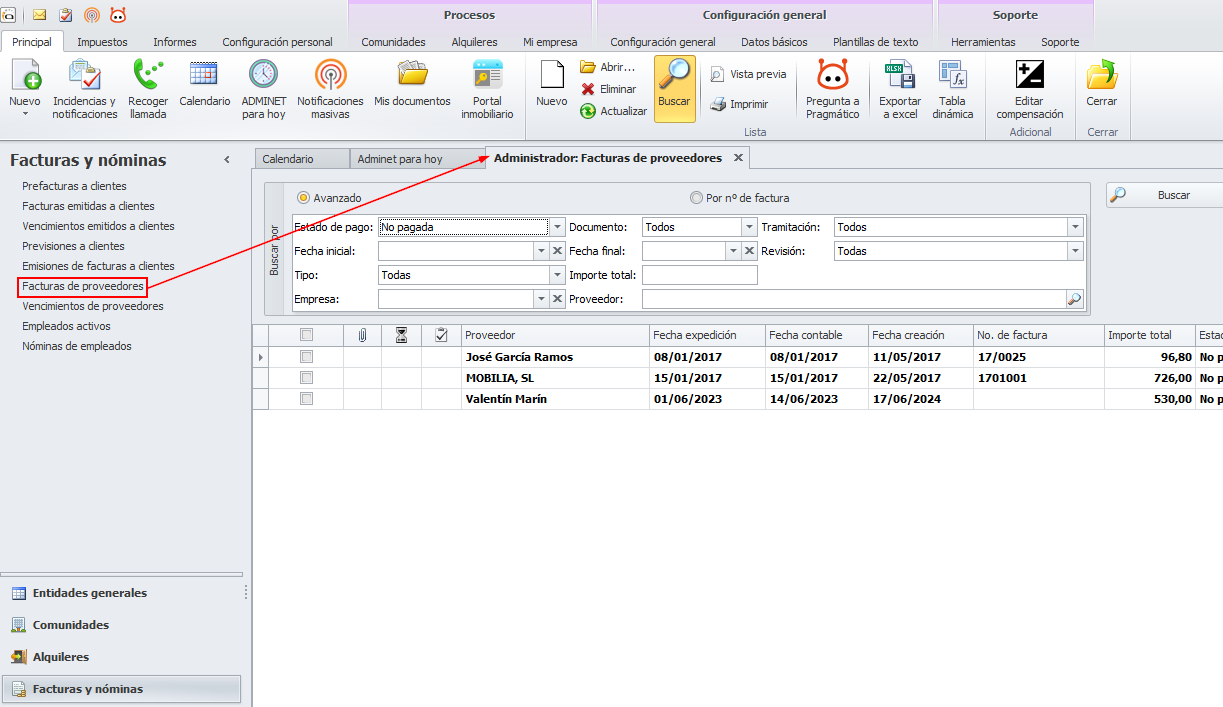Open Notificaciones masivas
This screenshot has height=707, width=1223.
point(330,76)
